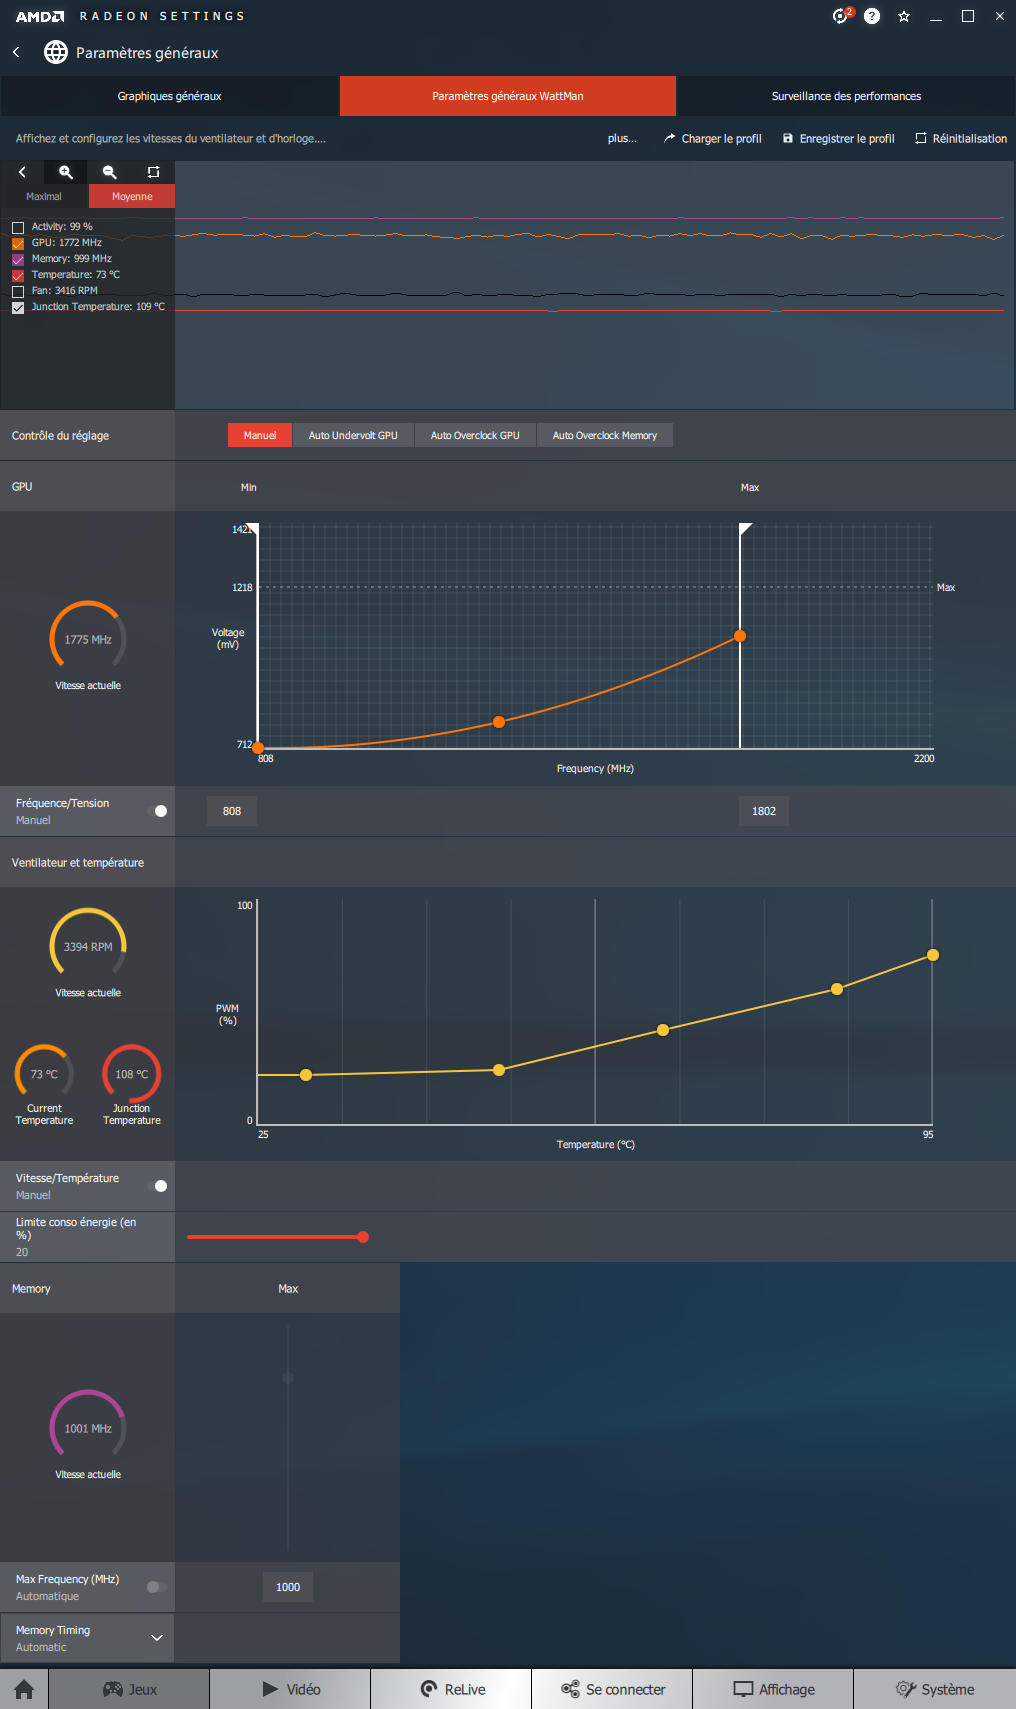Adjust the Limite conso énergie slider handle

pos(363,1237)
